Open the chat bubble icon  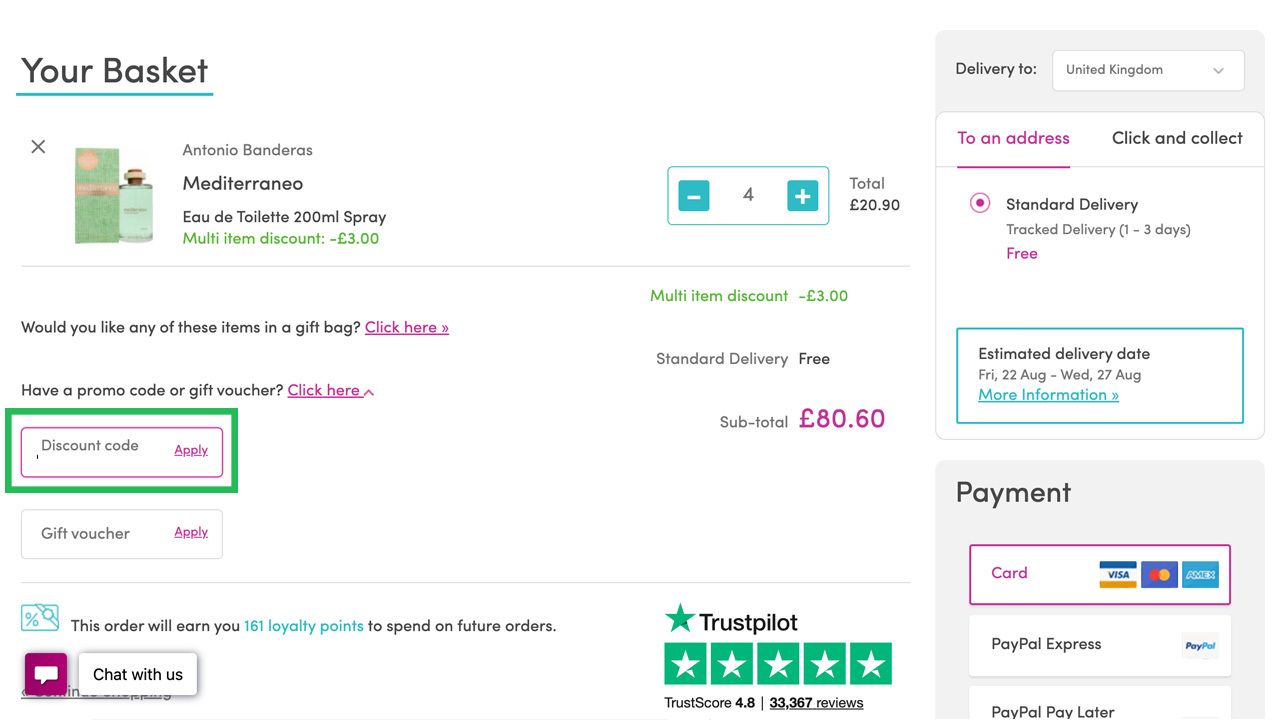[x=46, y=674]
